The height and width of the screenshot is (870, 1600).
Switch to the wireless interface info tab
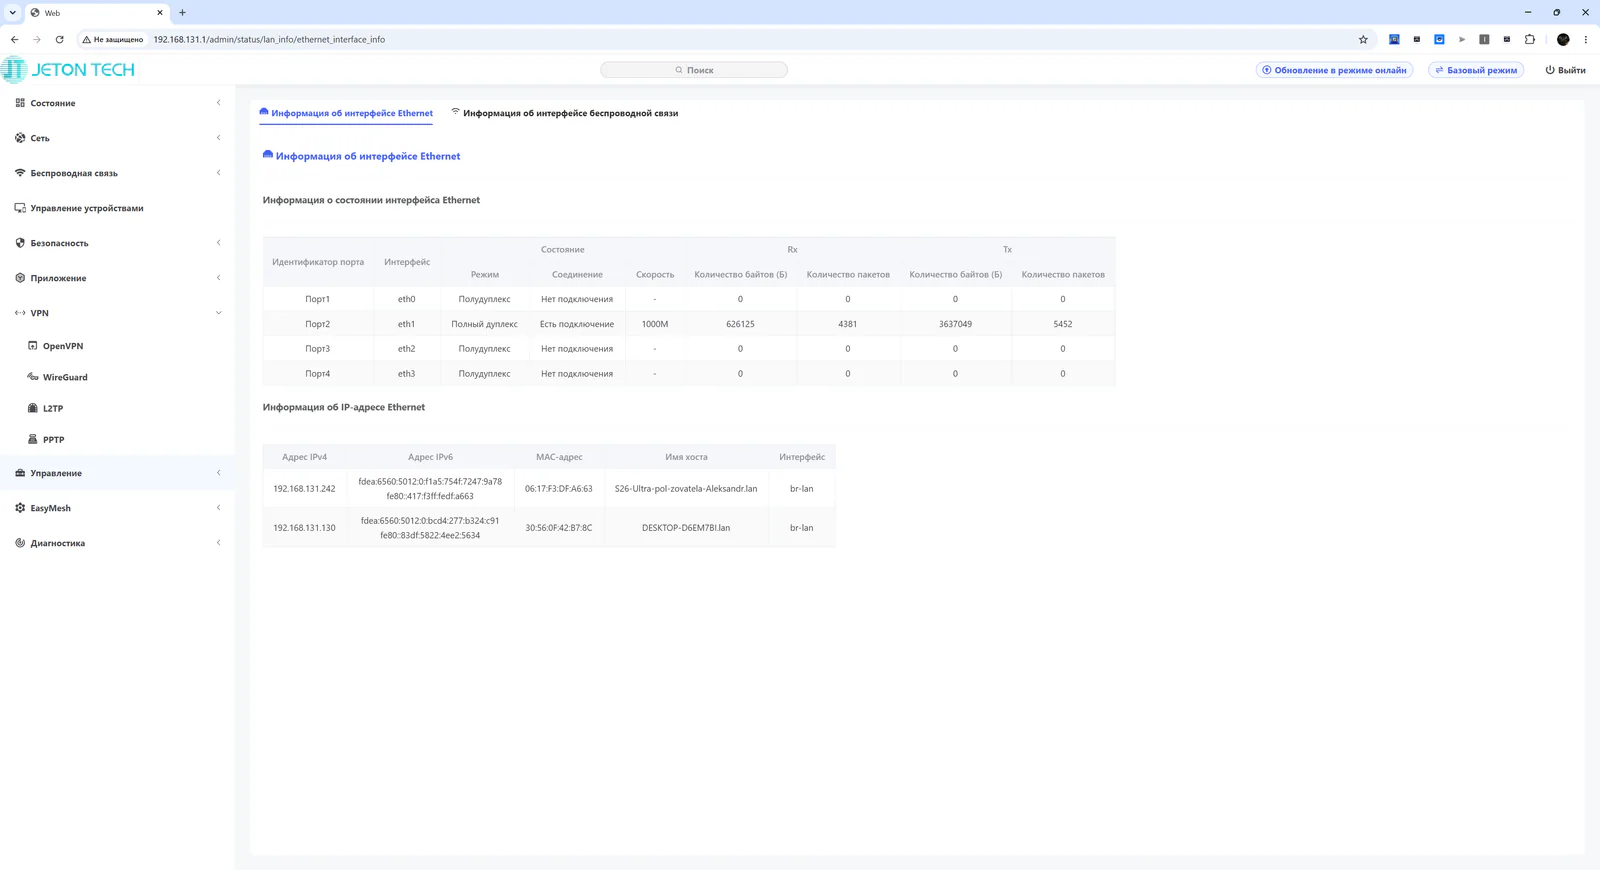pos(564,113)
